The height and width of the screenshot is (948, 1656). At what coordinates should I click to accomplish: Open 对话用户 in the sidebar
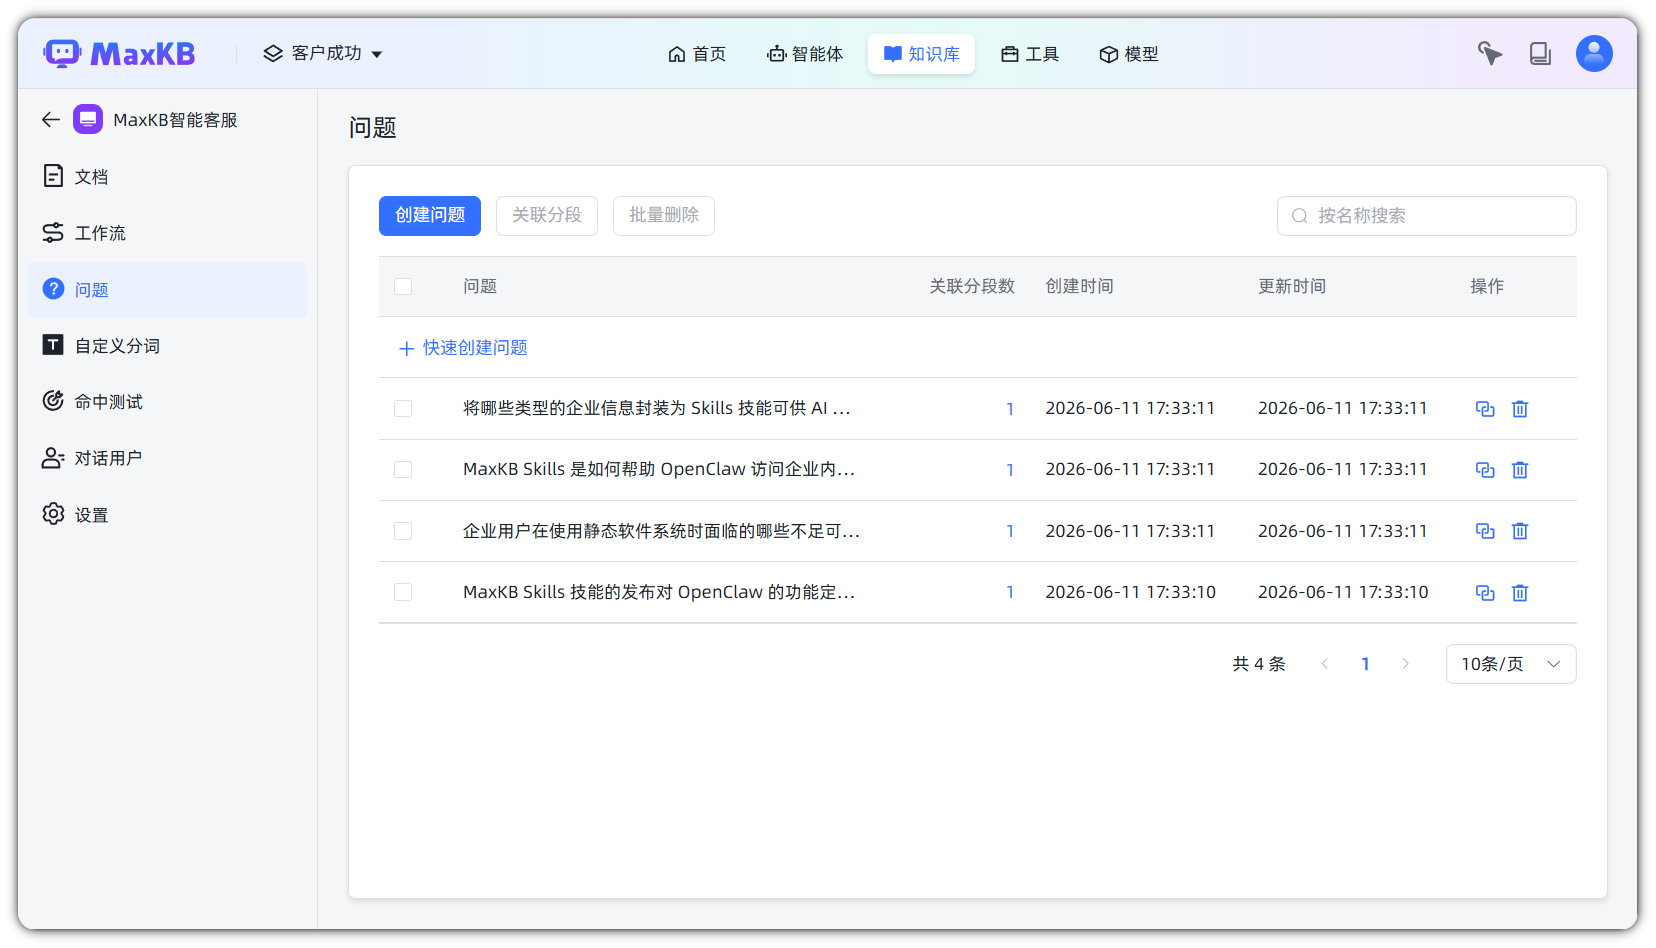[x=168, y=458]
